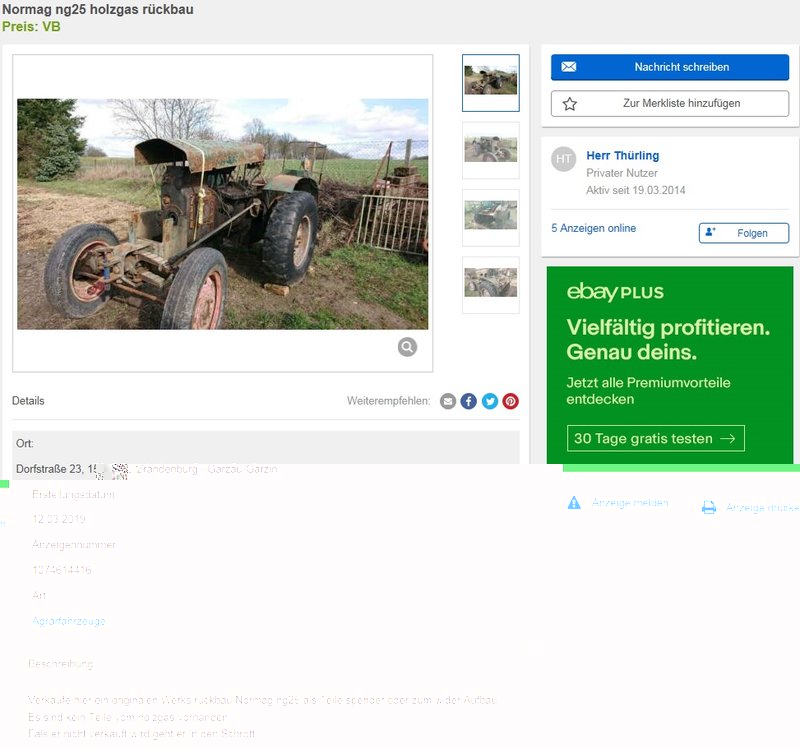Open Herr Thürling seller profile
The height and width of the screenshot is (749, 800).
point(622,156)
